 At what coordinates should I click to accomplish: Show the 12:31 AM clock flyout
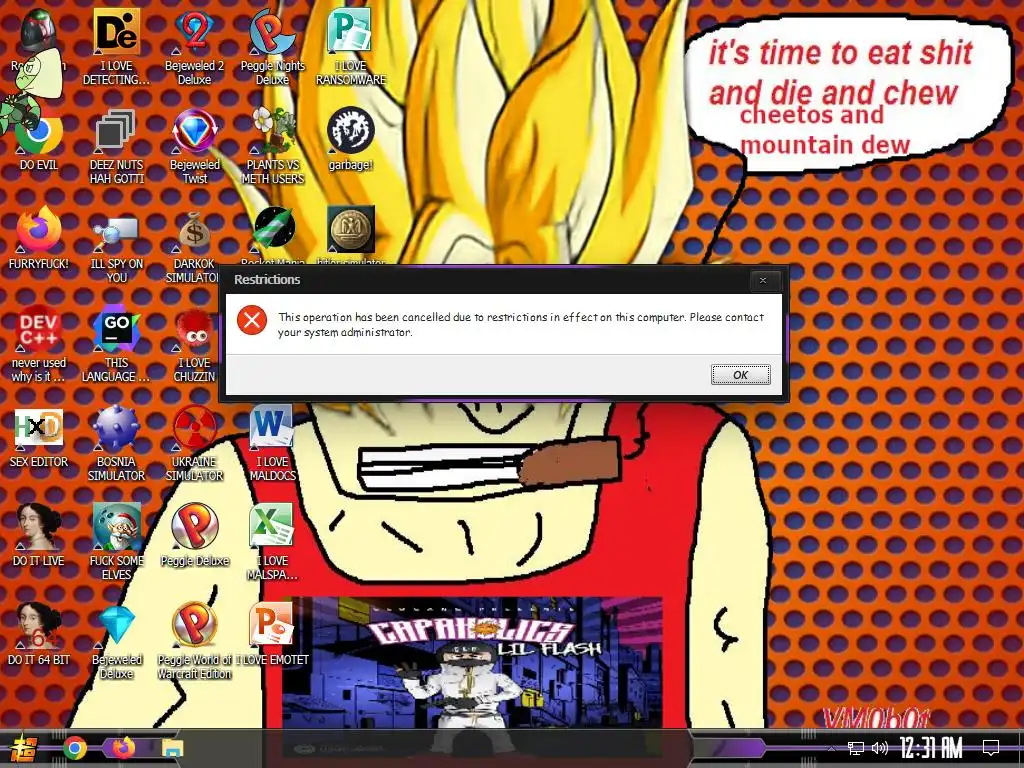click(x=931, y=748)
